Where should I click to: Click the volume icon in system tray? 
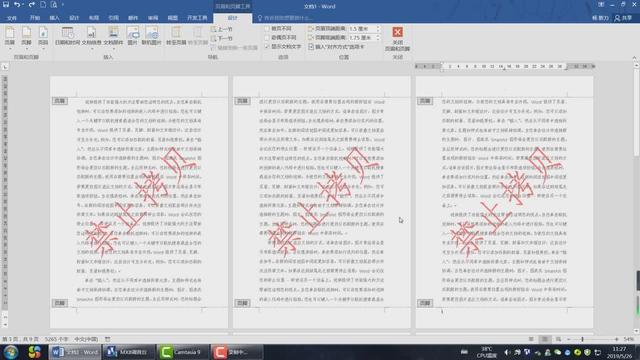[x=507, y=352]
